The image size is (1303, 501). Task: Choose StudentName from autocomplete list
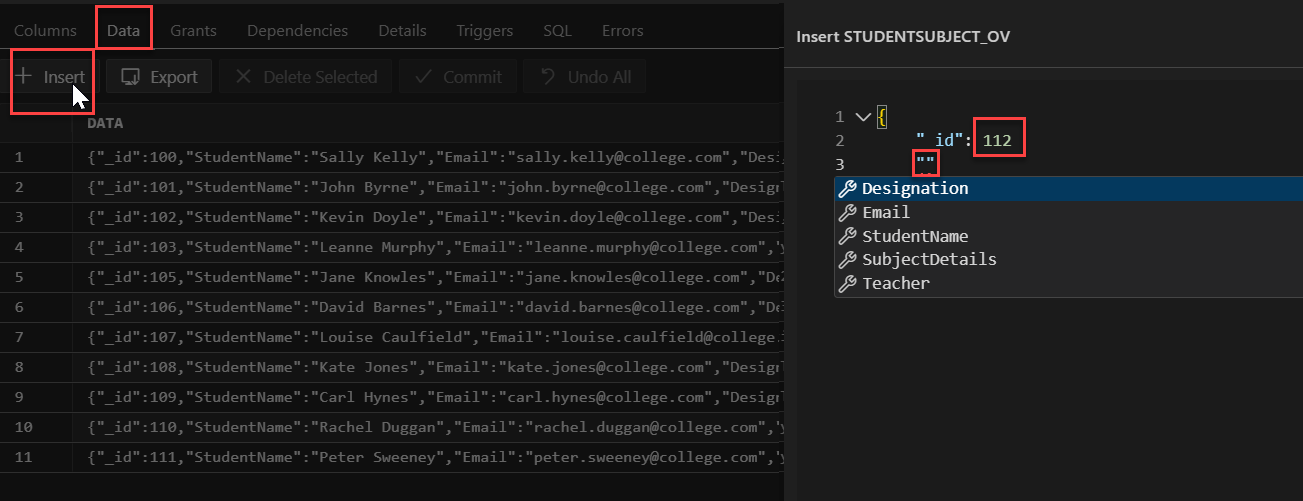pyautogui.click(x=915, y=236)
